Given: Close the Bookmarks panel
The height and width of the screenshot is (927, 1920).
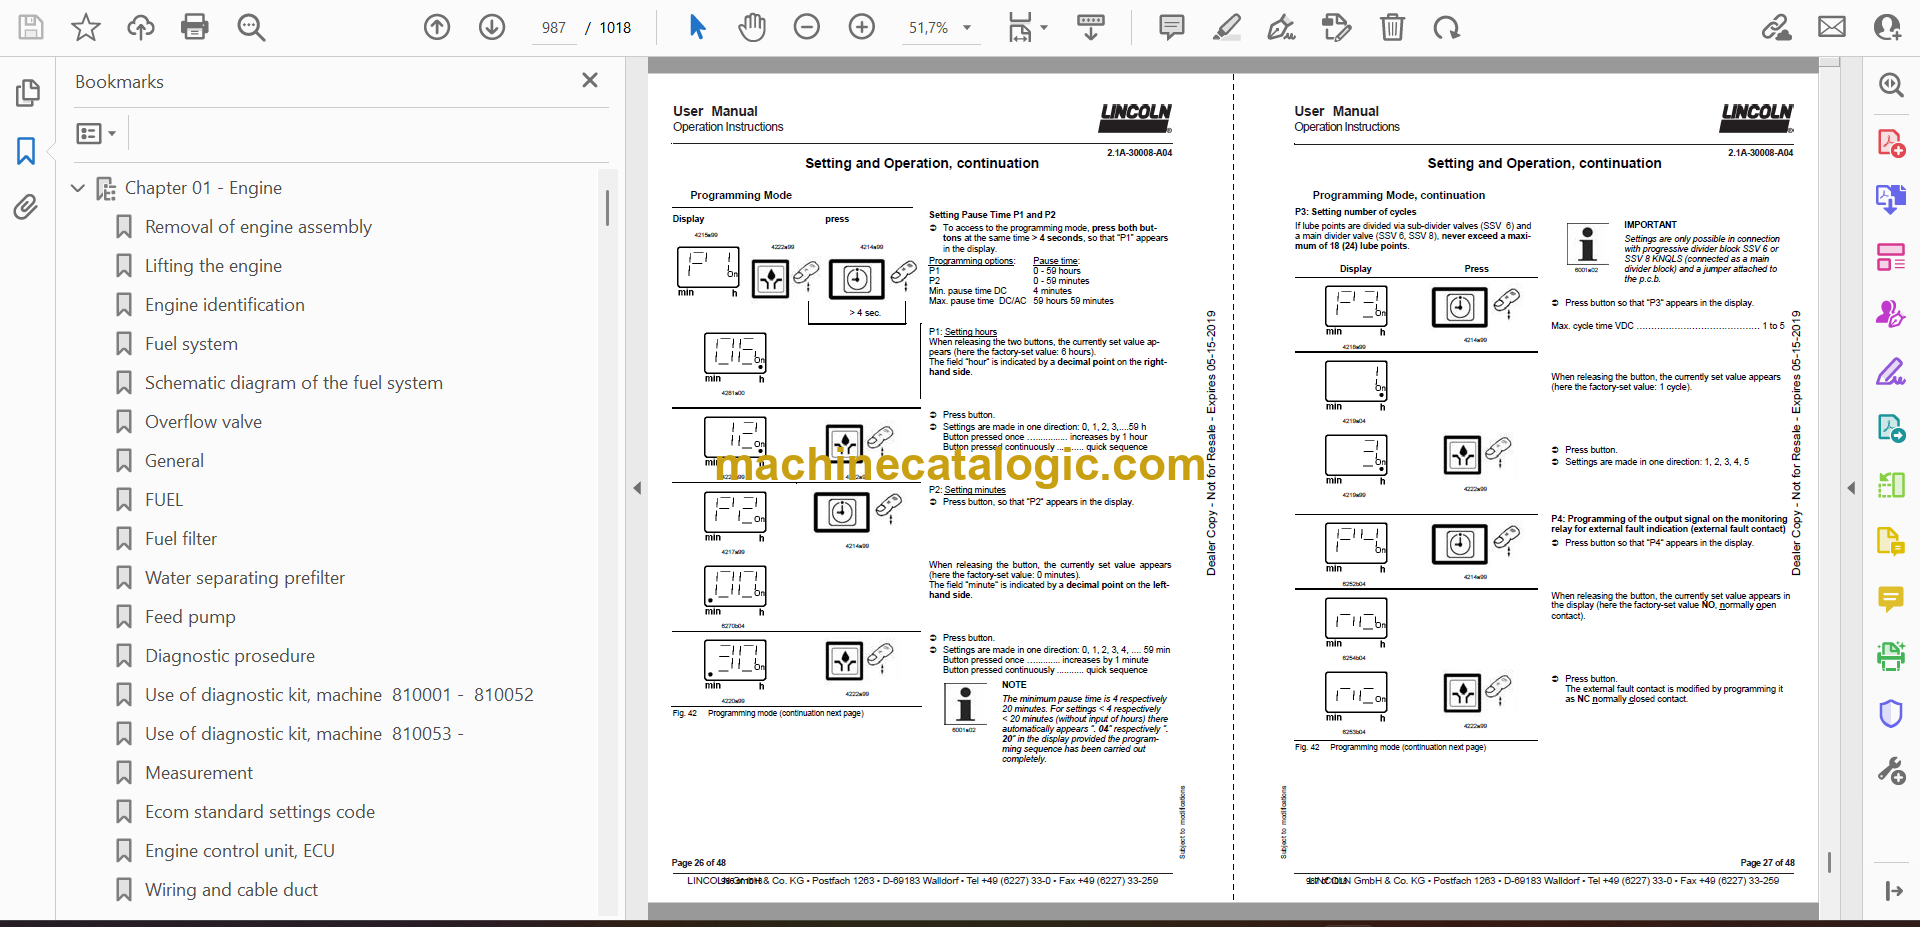Looking at the screenshot, I should pyautogui.click(x=590, y=80).
